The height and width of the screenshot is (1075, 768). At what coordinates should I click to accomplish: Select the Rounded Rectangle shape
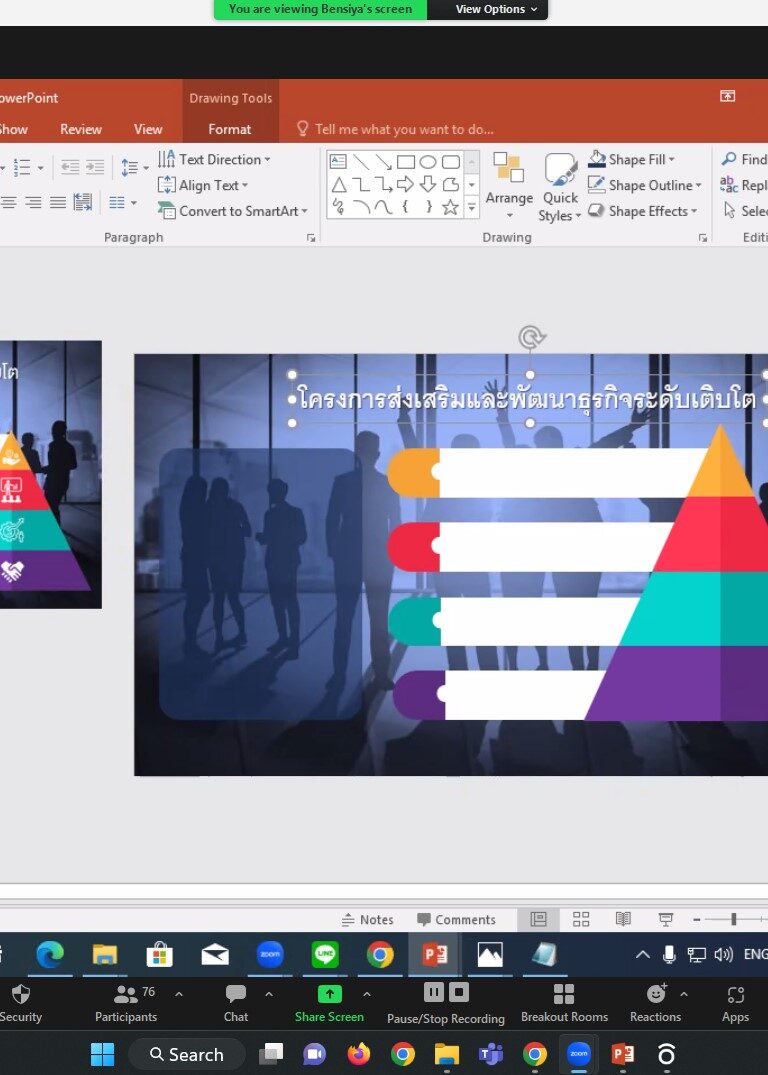[x=451, y=162]
